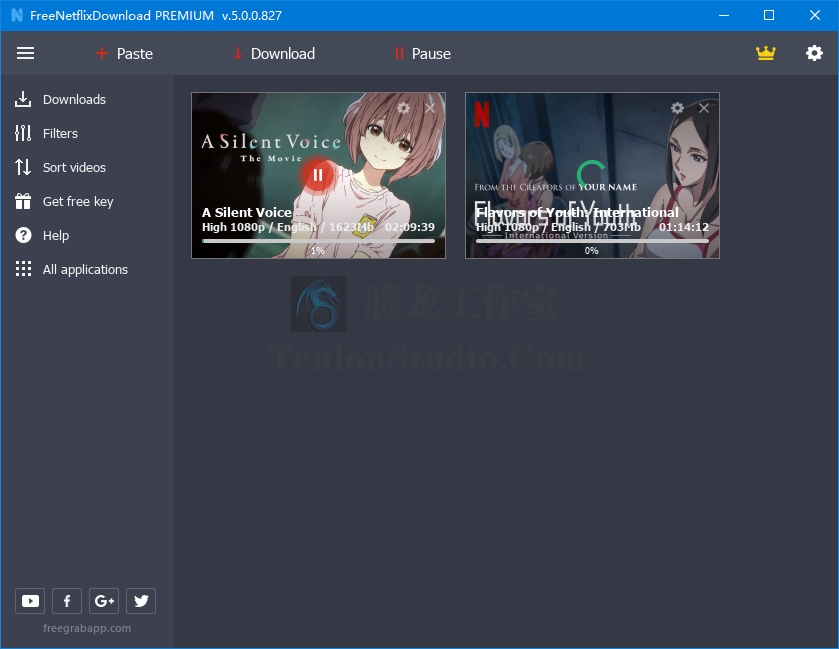839x649 pixels.
Task: Open the Downloads section
Action: click(74, 100)
